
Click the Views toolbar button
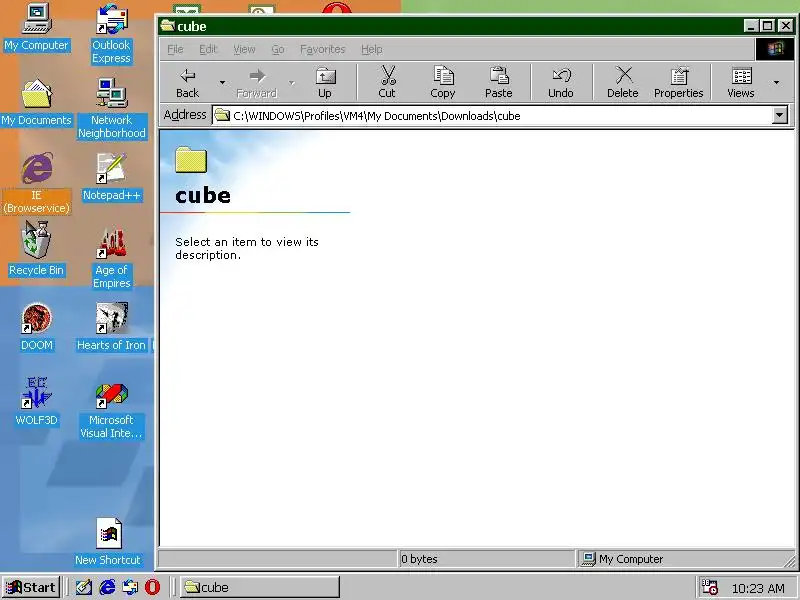pos(740,82)
